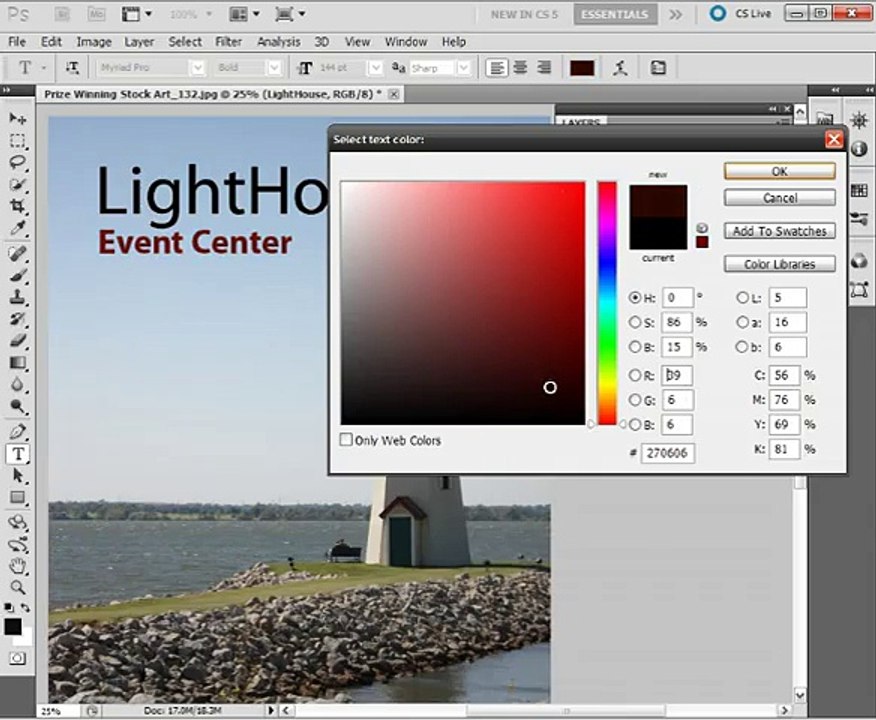Select the Lab b channel radio button
The image size is (876, 720).
click(x=742, y=347)
